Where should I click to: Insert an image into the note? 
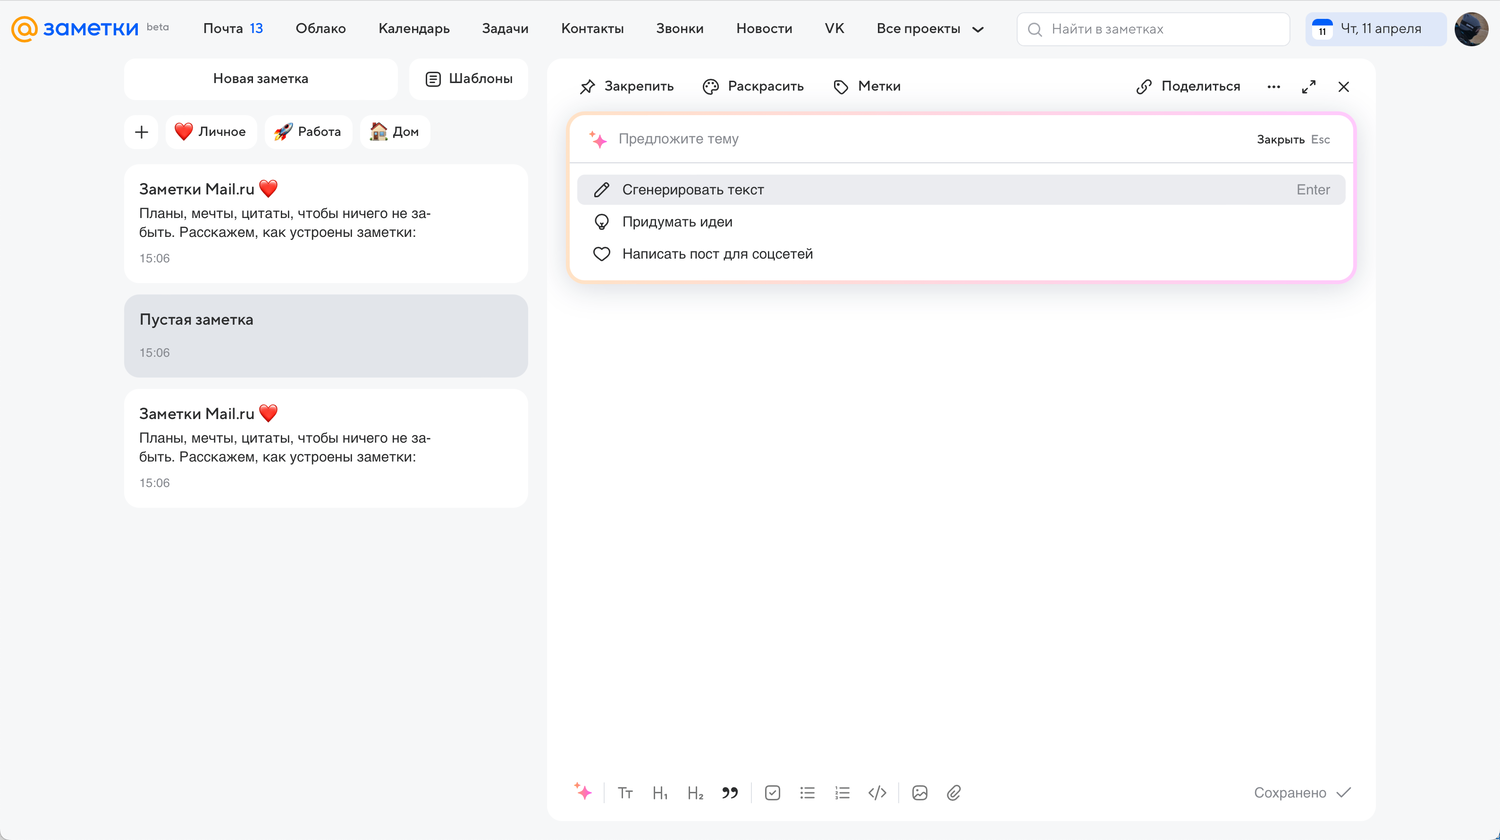point(920,793)
